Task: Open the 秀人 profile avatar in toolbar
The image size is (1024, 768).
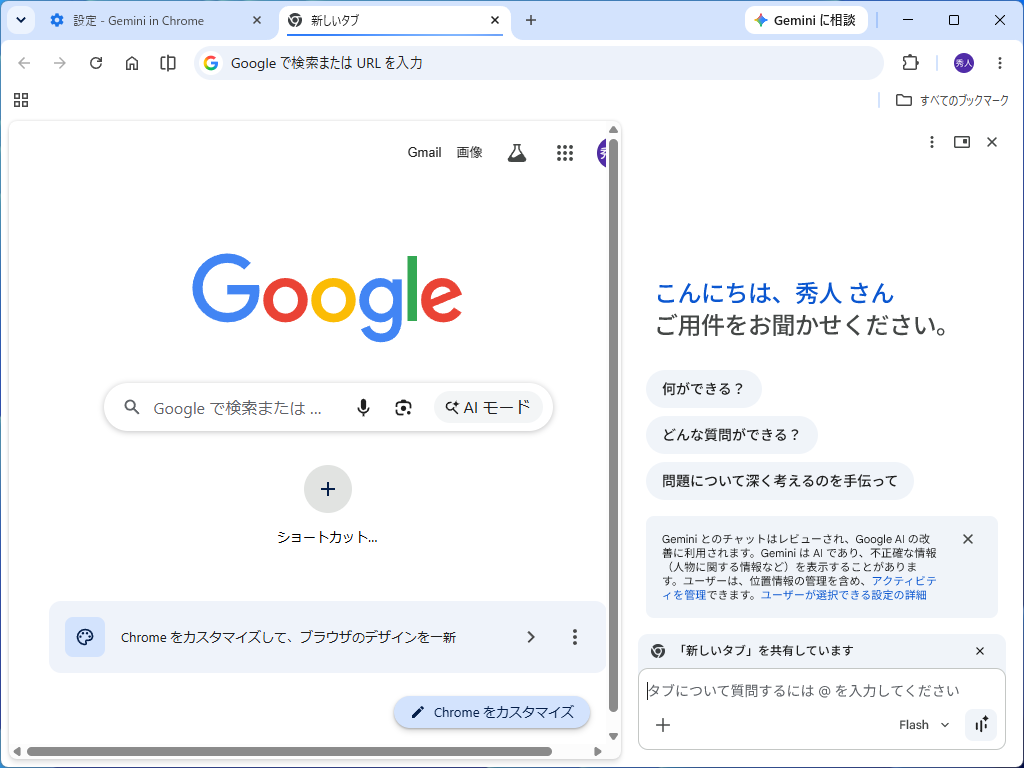Action: pyautogui.click(x=963, y=63)
